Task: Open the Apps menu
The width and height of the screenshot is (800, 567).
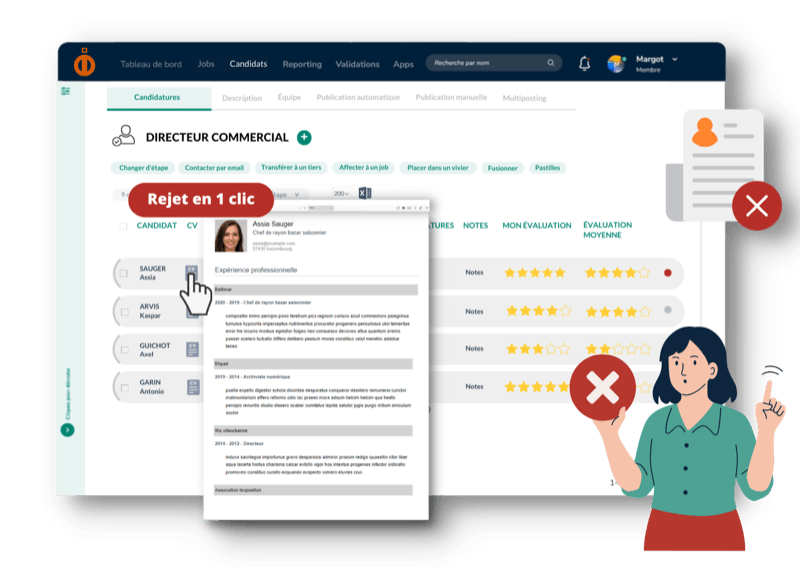Action: tap(403, 64)
